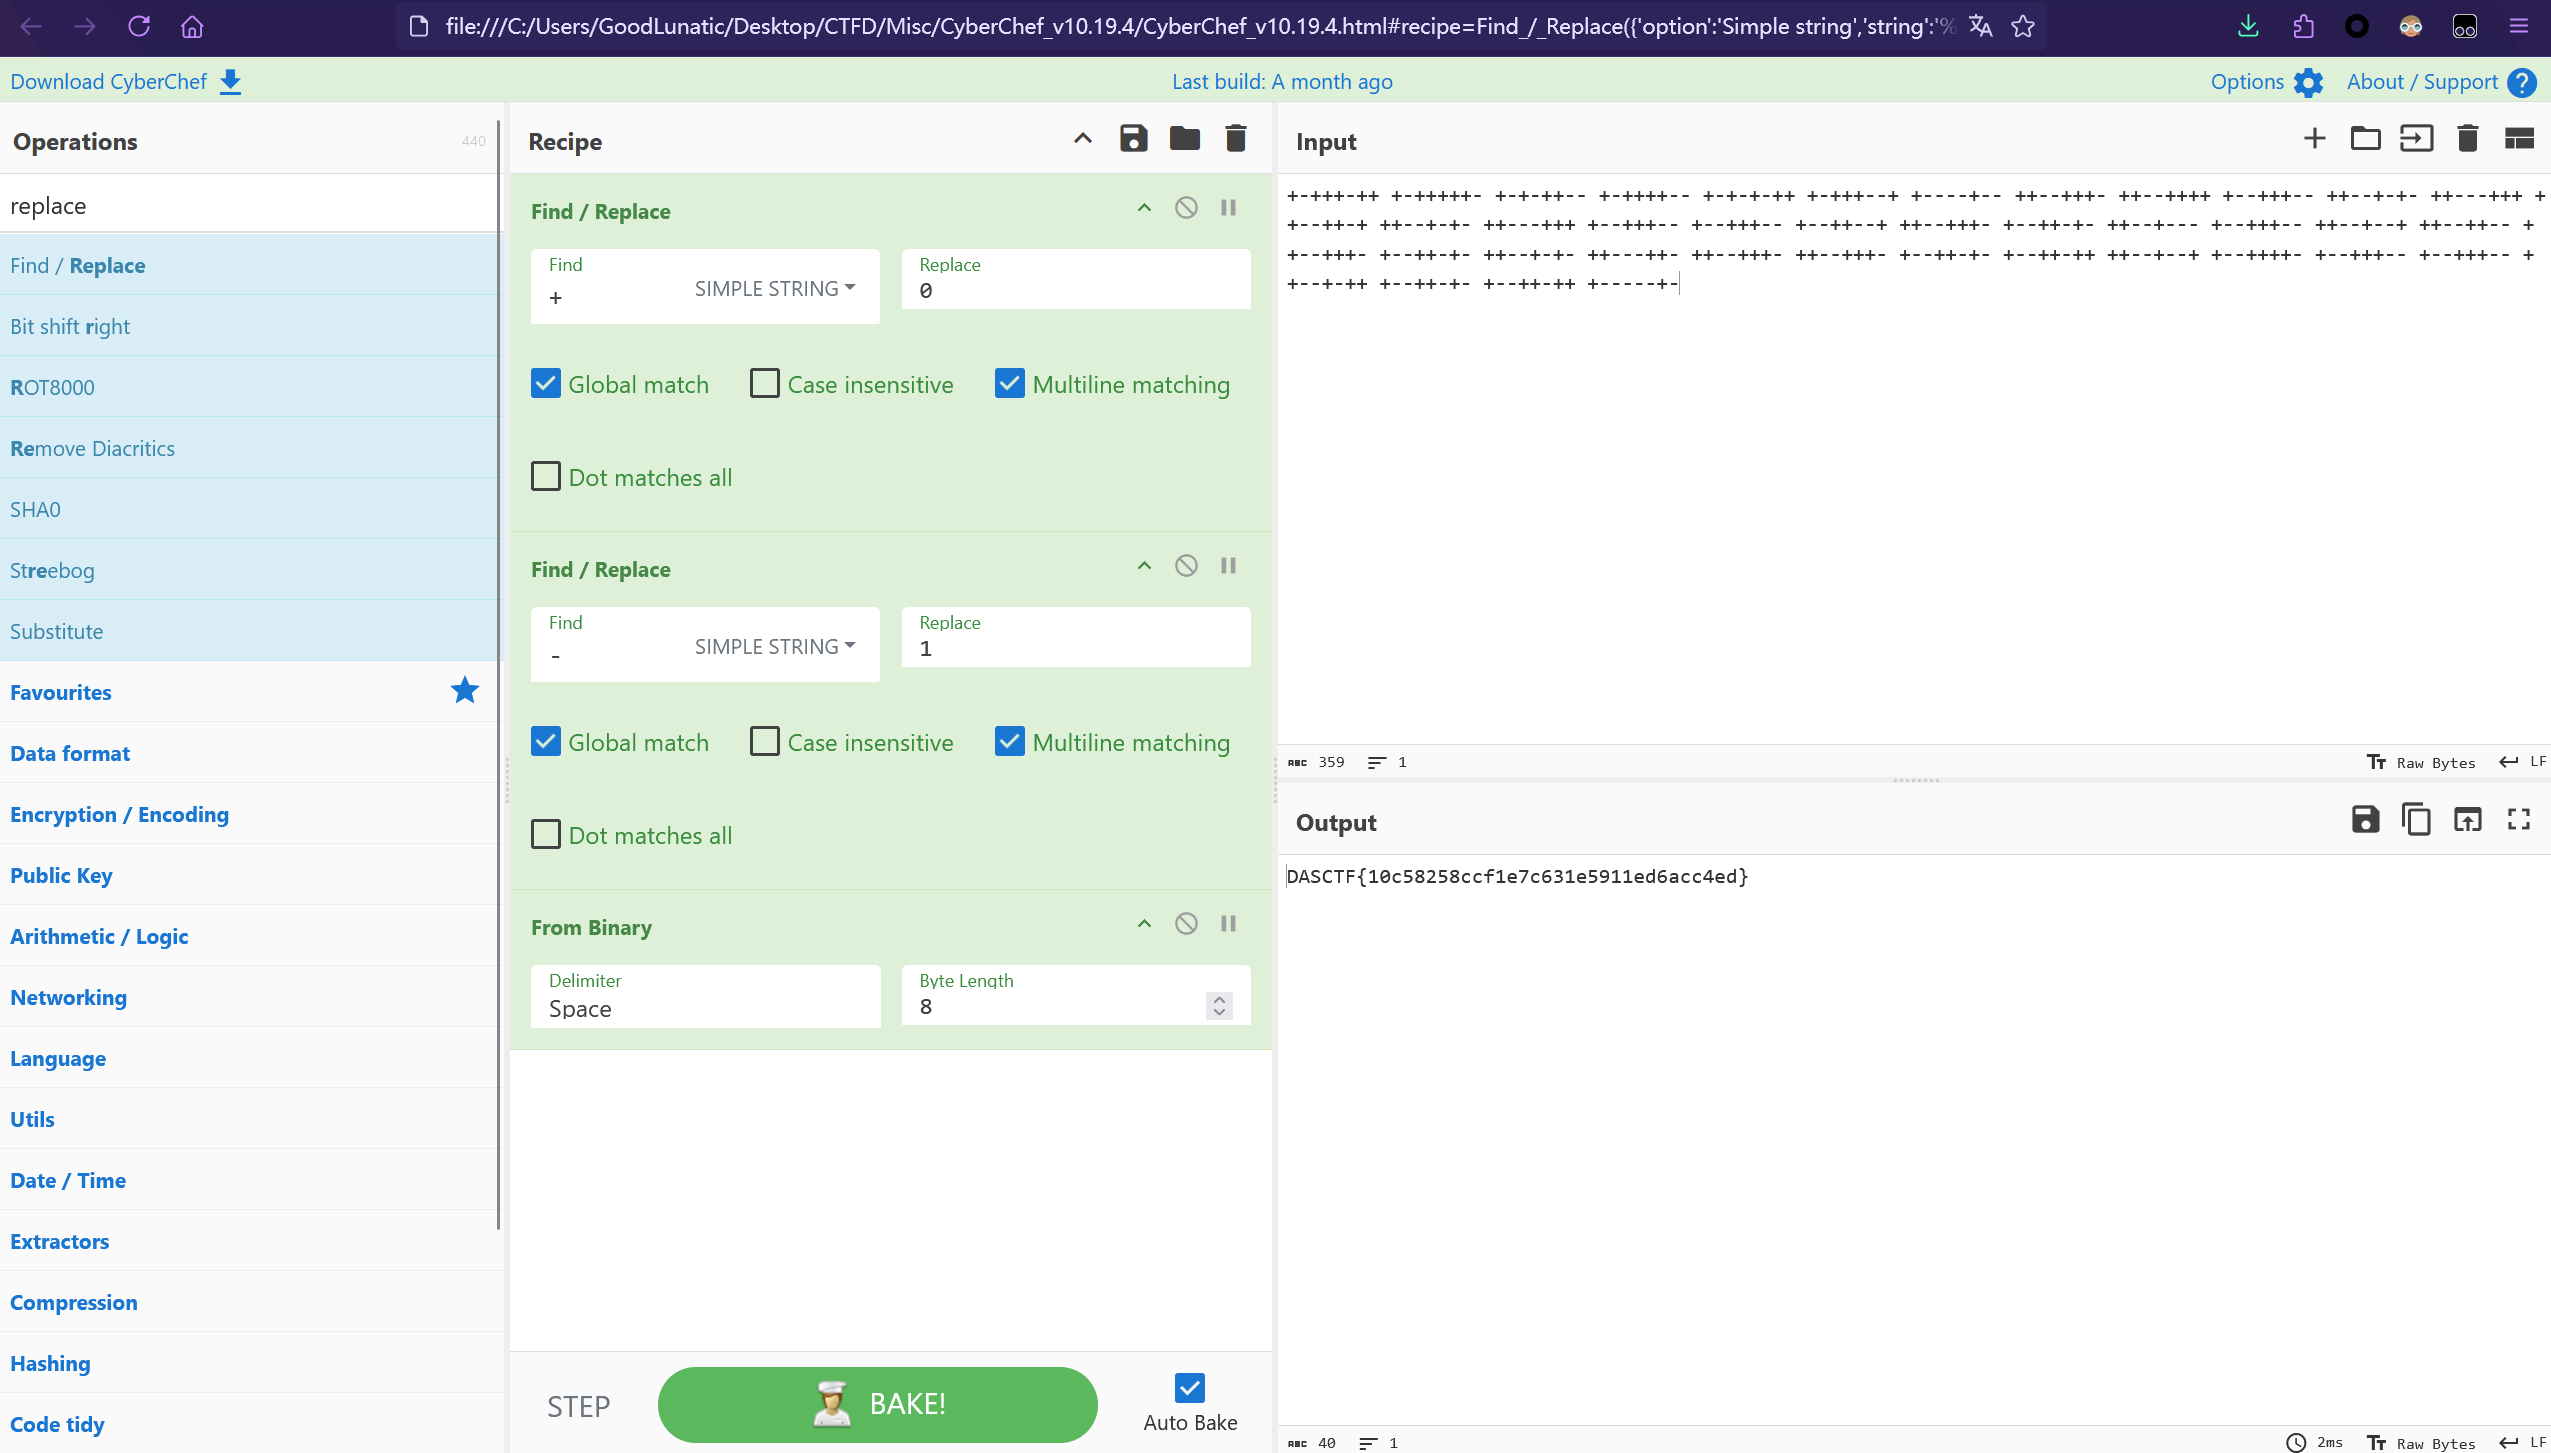
Task: Click the new input tab plus icon
Action: point(2314,140)
